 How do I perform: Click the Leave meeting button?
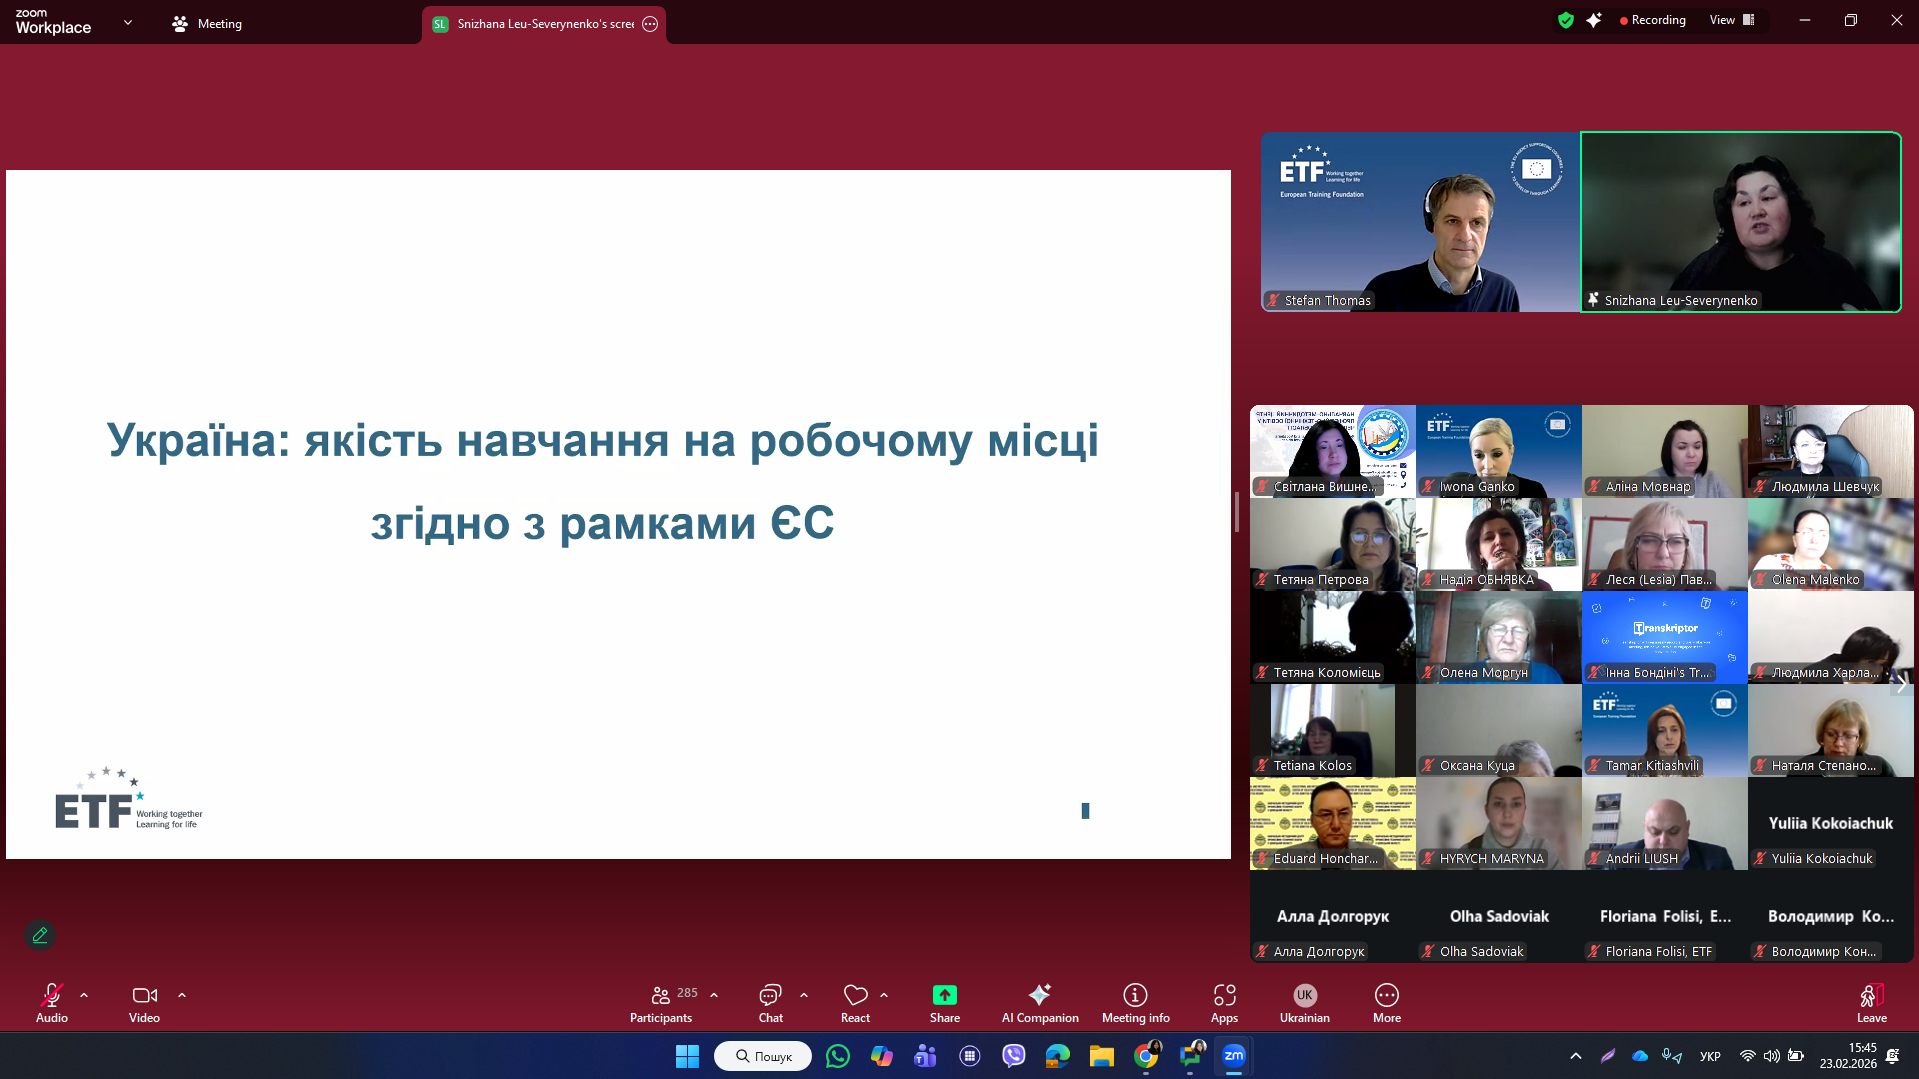click(1871, 1003)
